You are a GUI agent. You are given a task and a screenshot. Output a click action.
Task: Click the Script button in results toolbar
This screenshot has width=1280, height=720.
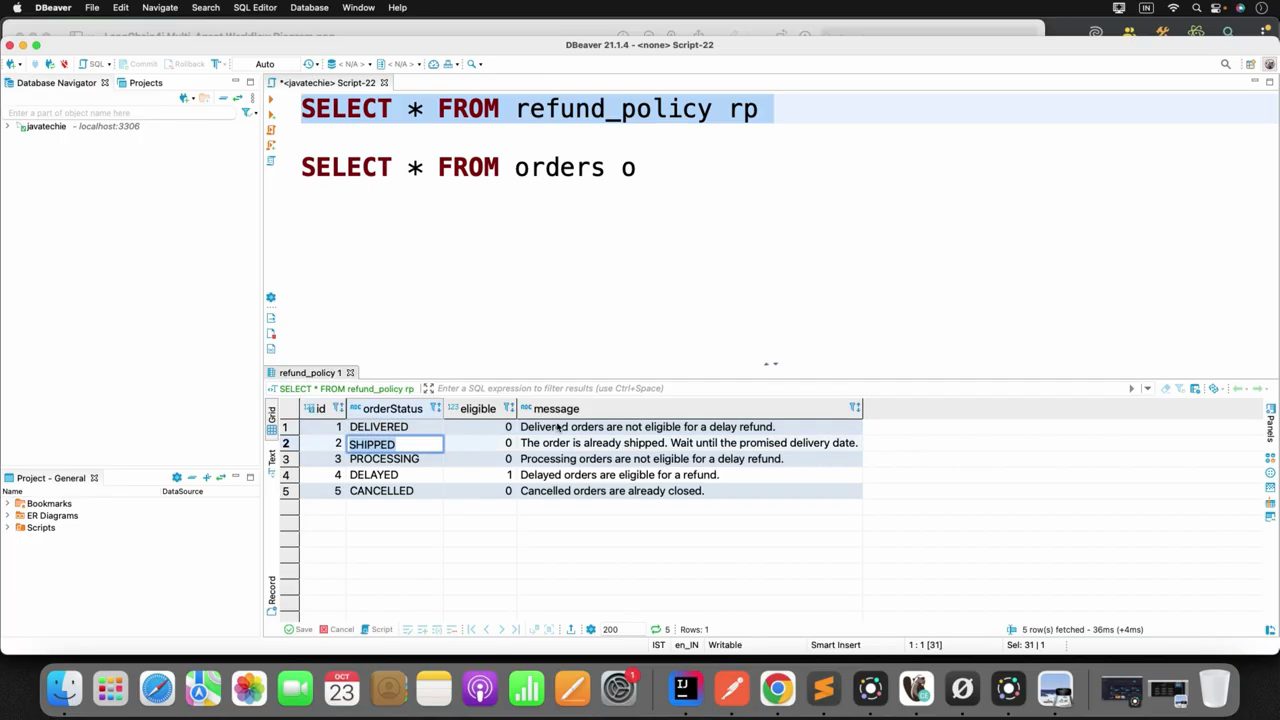pos(376,630)
